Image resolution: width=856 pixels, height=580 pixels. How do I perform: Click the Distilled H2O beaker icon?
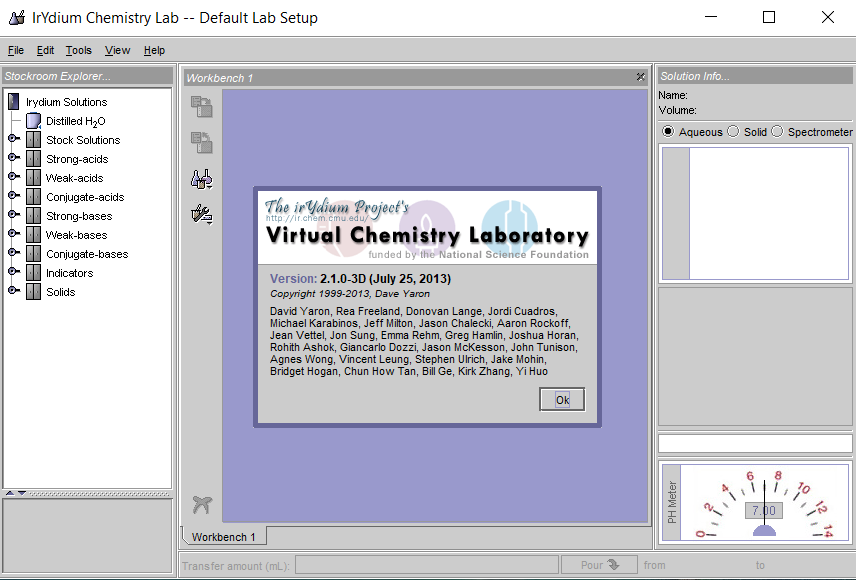pos(36,120)
